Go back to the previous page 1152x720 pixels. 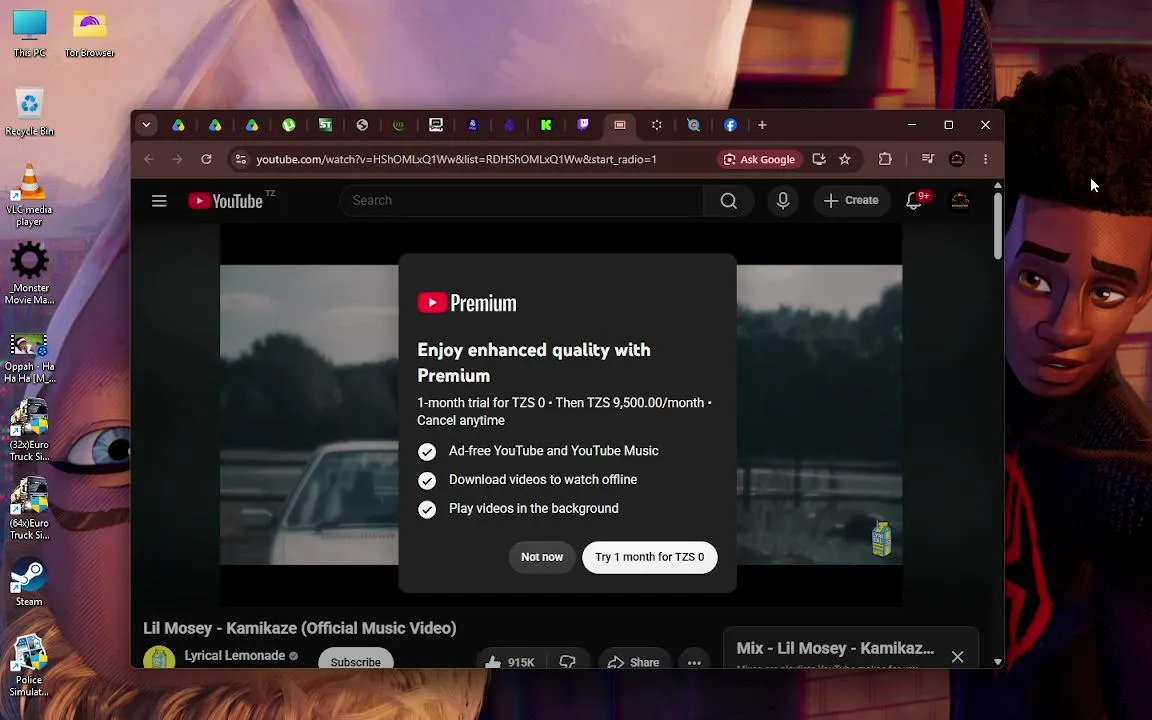point(149,159)
